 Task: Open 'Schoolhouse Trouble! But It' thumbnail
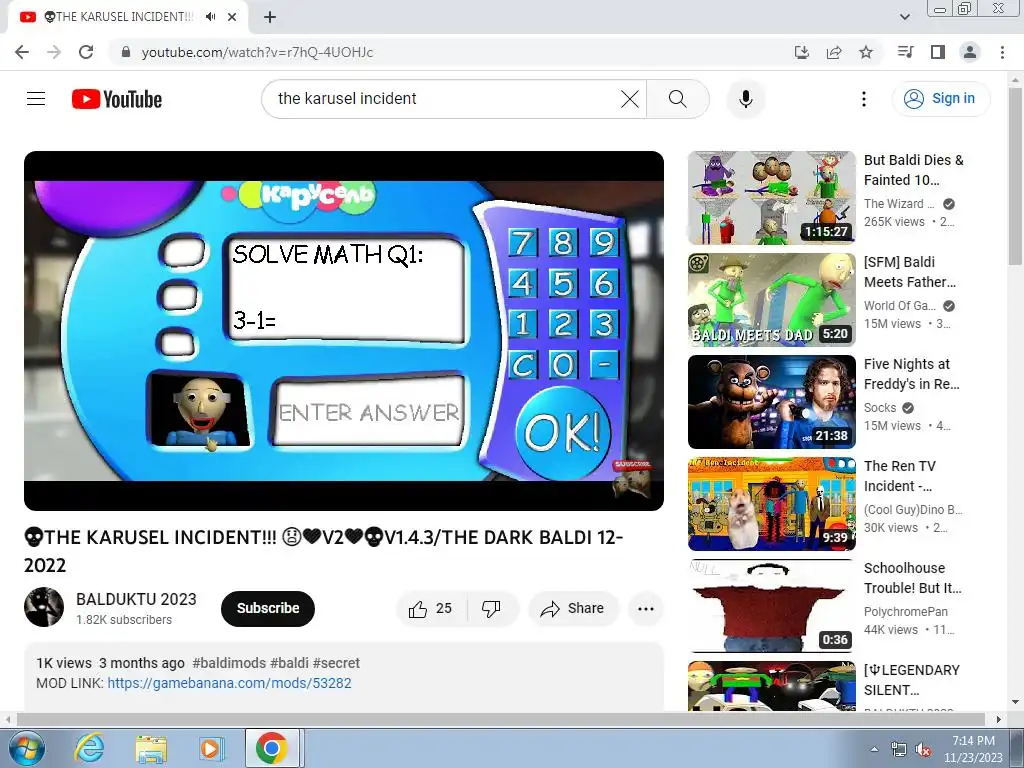(x=771, y=605)
